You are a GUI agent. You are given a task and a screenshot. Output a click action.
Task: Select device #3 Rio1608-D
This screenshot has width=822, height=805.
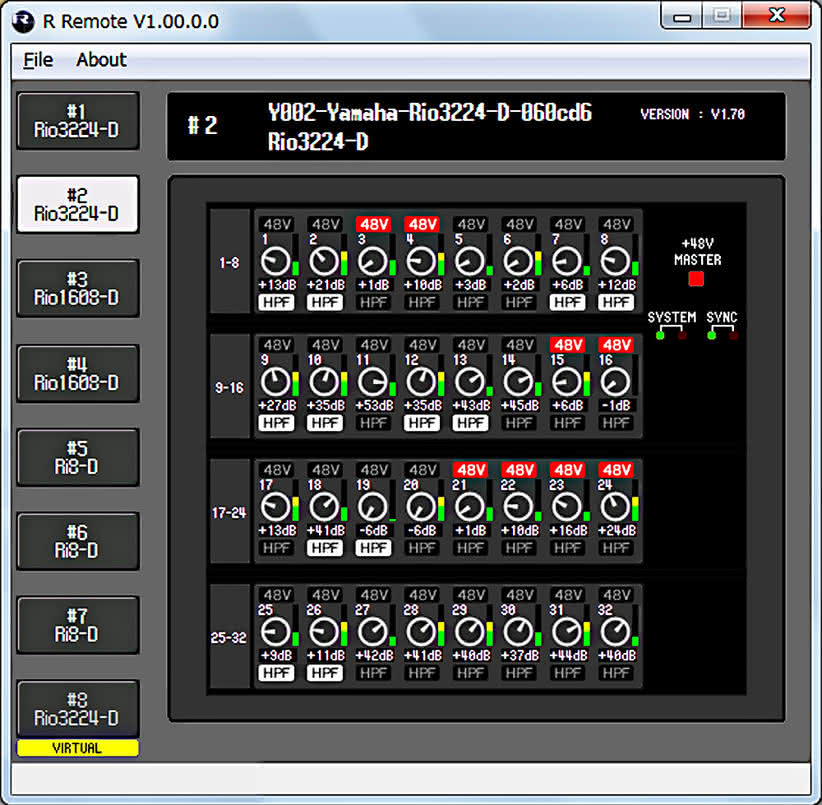click(x=78, y=288)
